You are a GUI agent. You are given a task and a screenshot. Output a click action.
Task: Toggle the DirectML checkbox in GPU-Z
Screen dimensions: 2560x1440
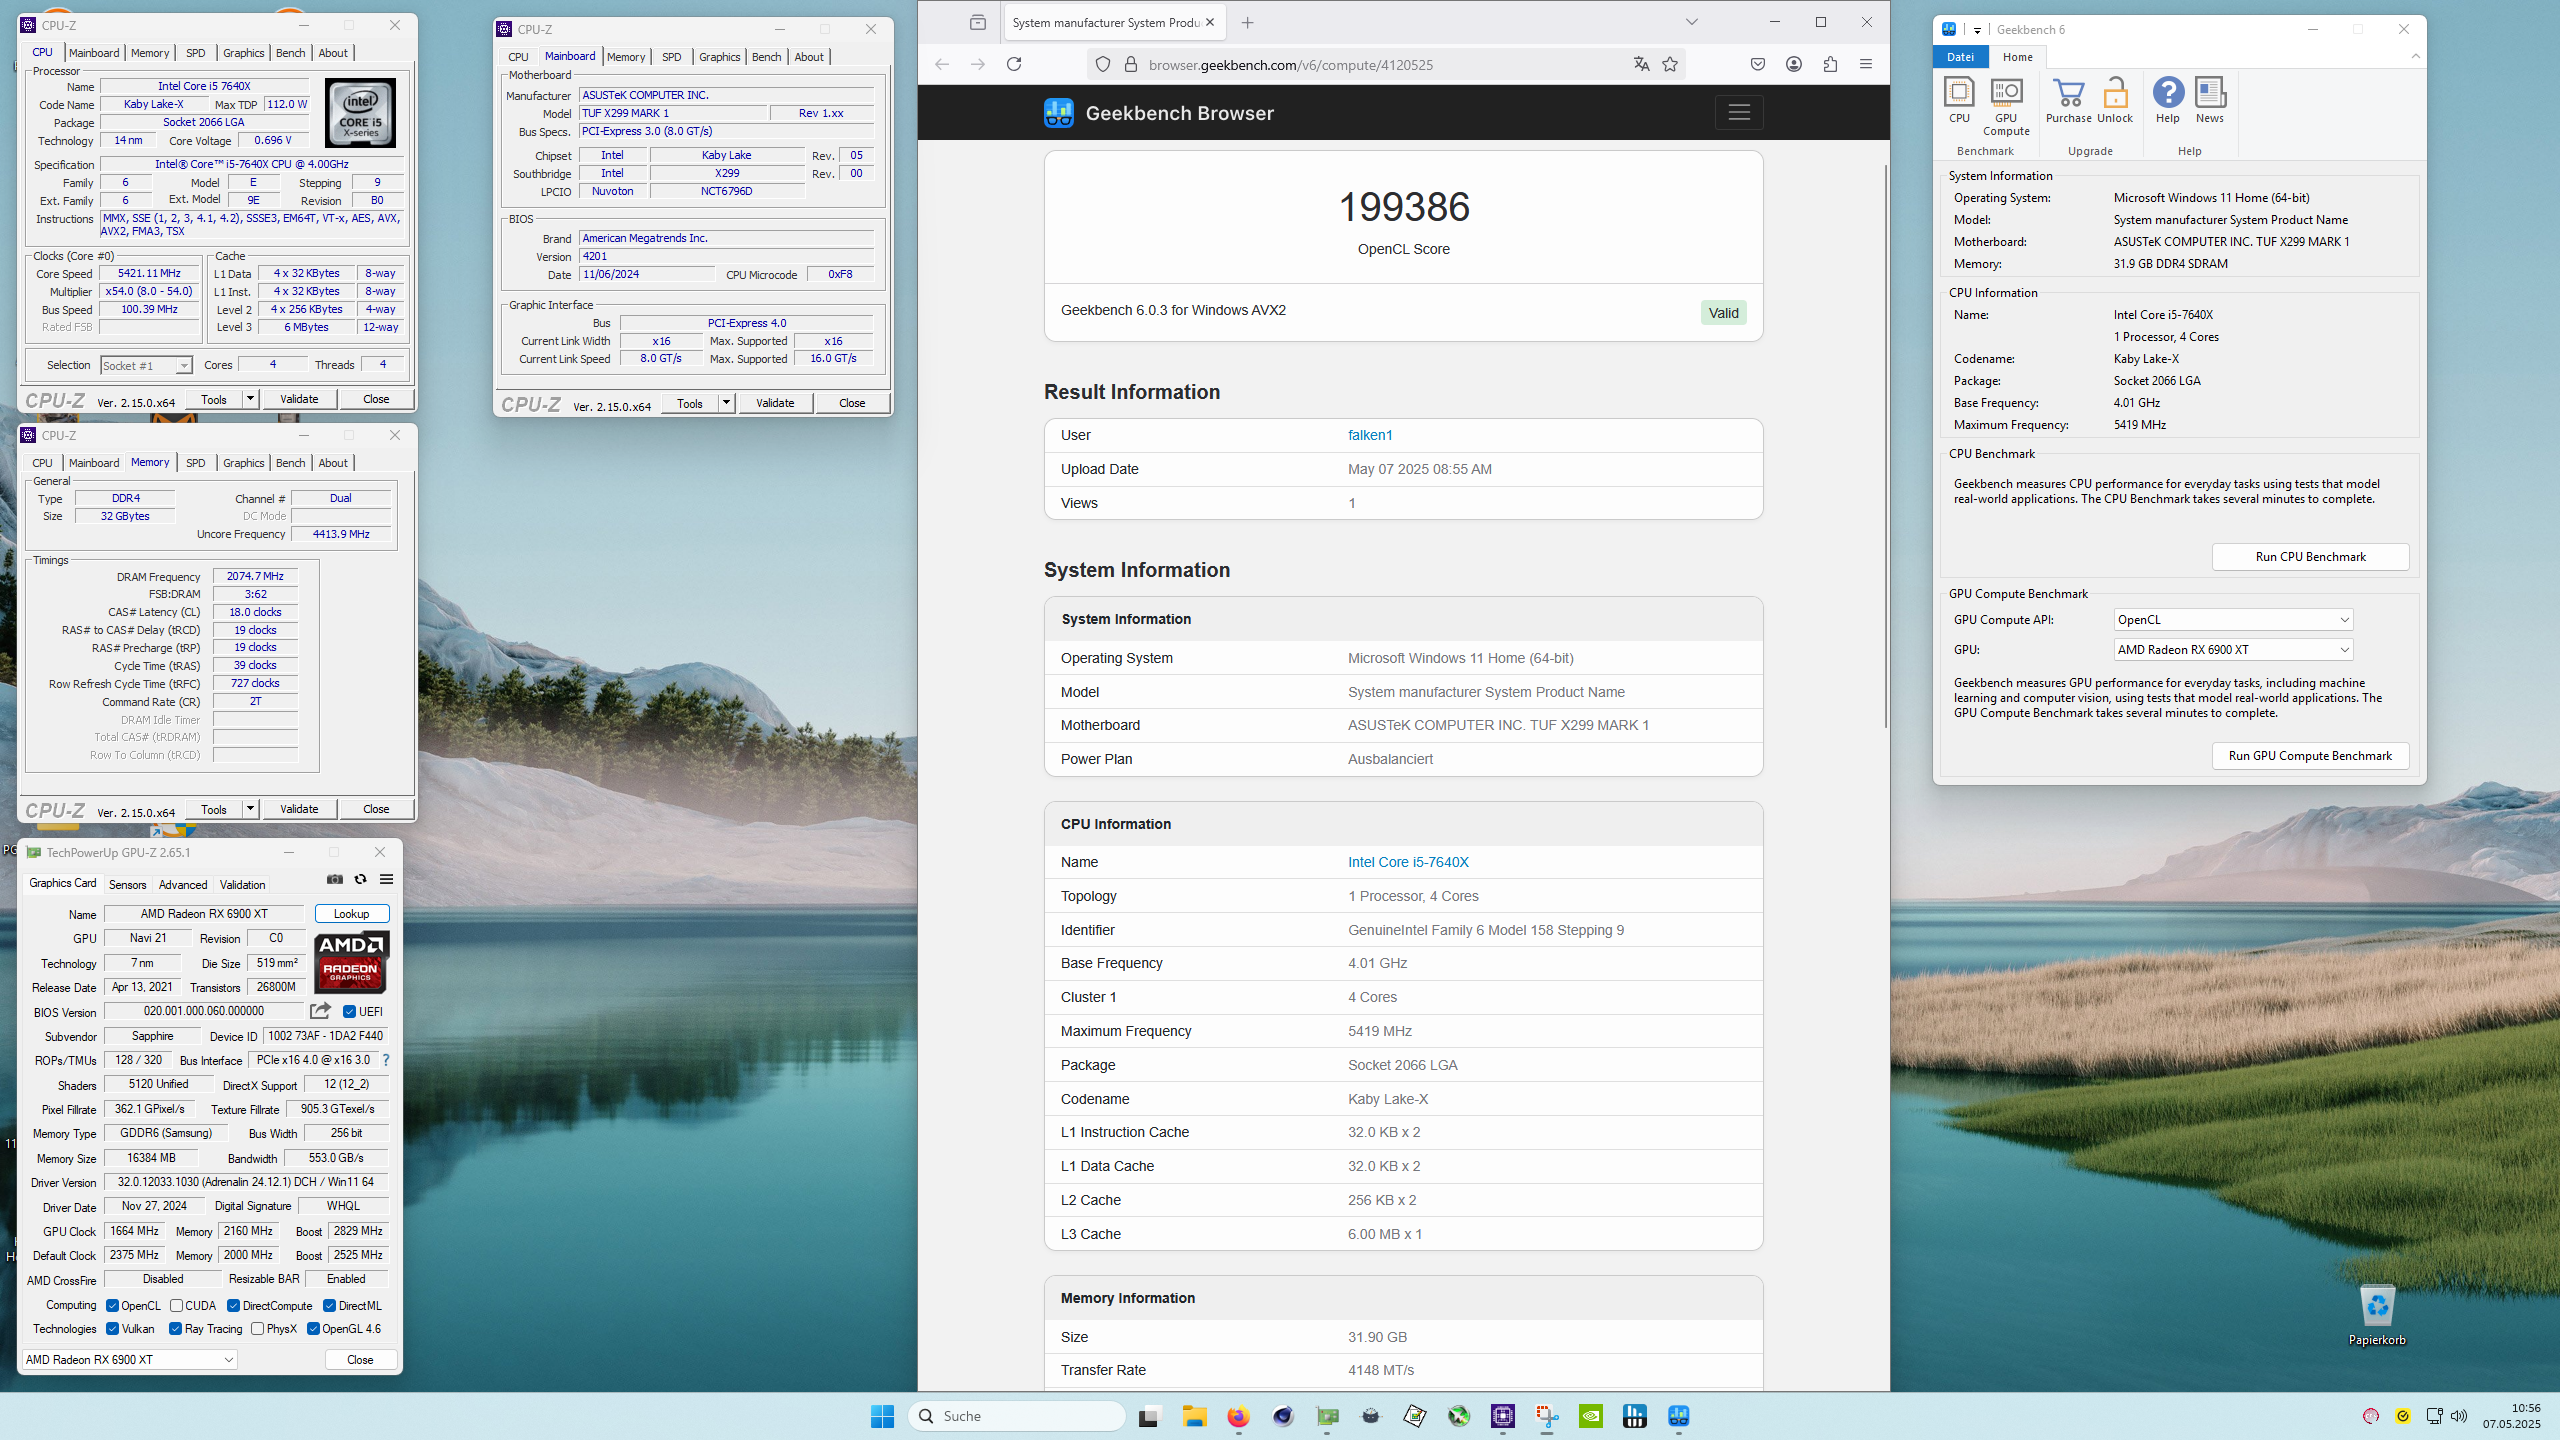tap(329, 1305)
